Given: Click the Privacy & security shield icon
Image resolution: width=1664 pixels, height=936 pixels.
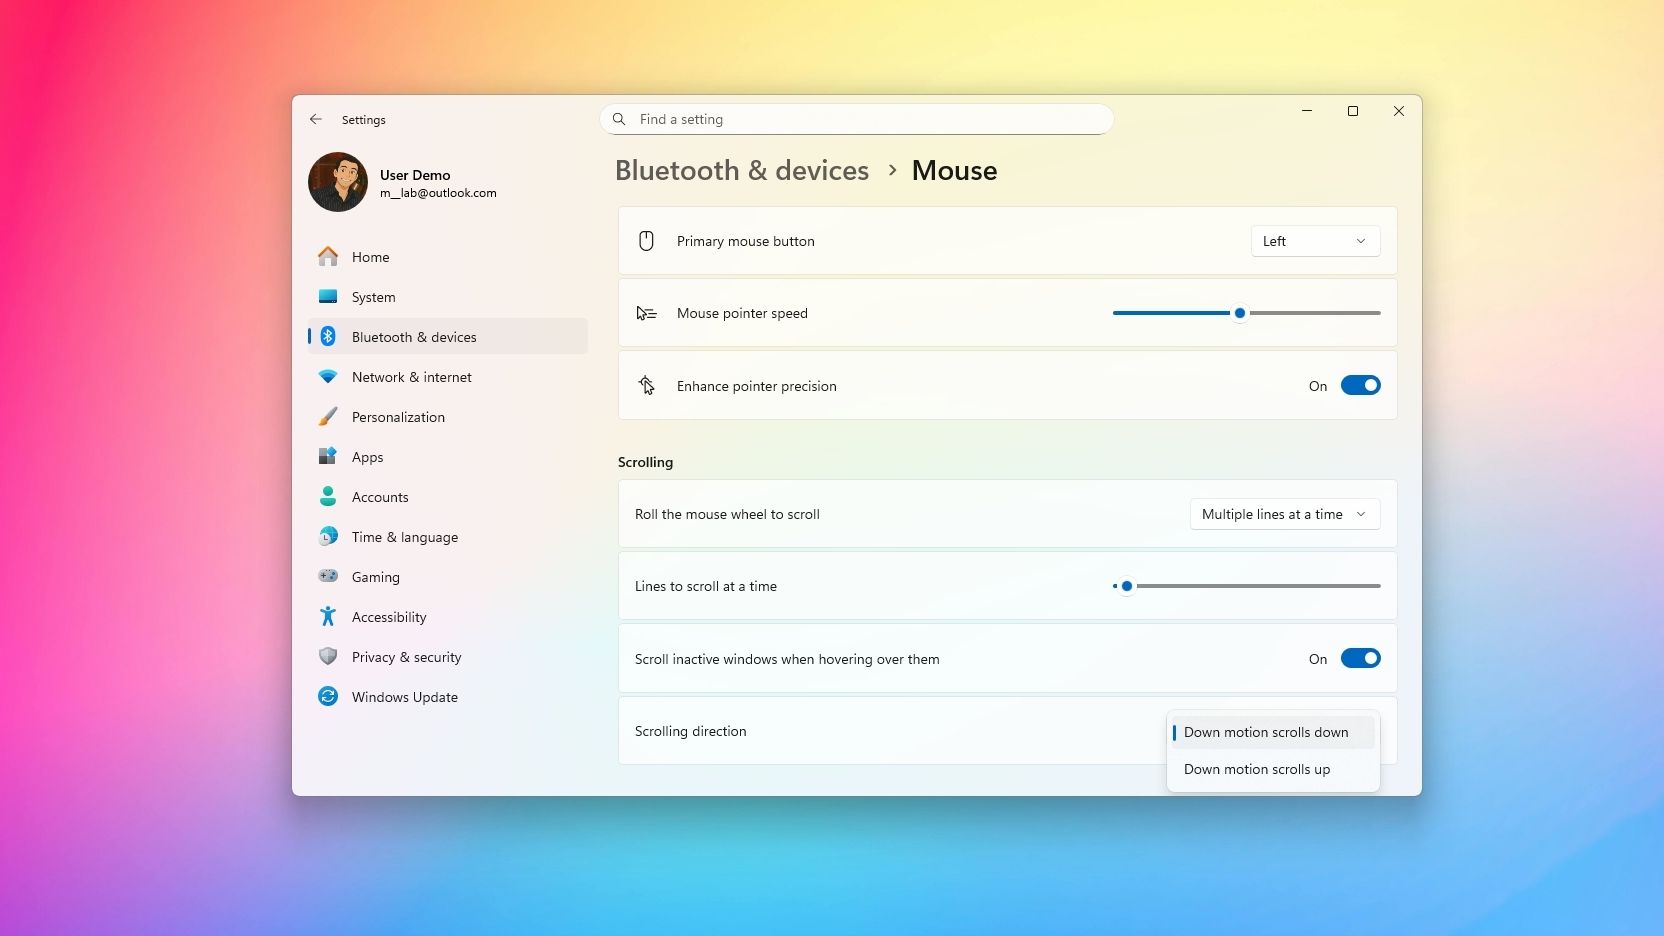Looking at the screenshot, I should coord(328,656).
